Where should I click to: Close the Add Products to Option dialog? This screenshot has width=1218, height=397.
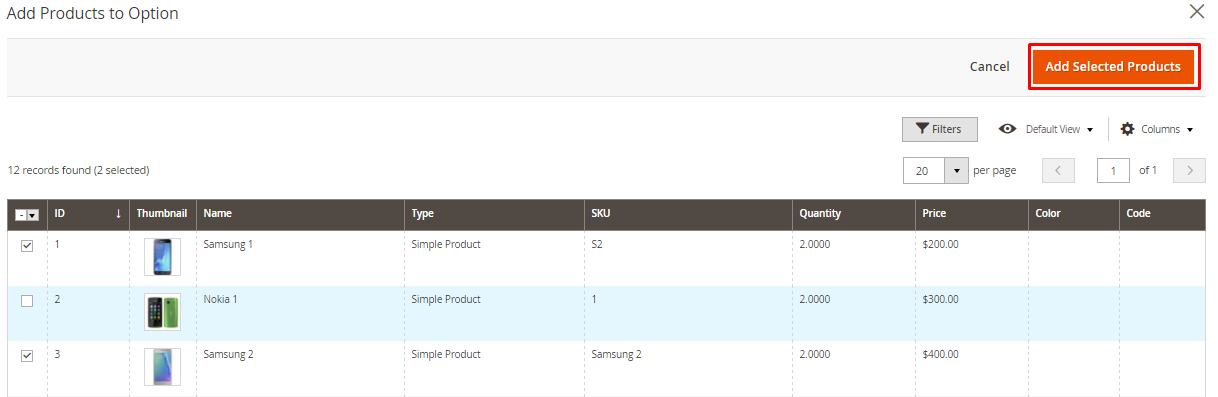tap(1196, 12)
